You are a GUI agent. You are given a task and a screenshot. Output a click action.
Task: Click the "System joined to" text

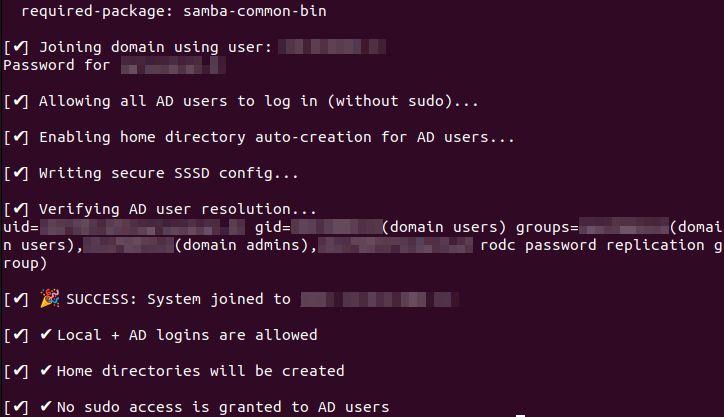pos(225,299)
